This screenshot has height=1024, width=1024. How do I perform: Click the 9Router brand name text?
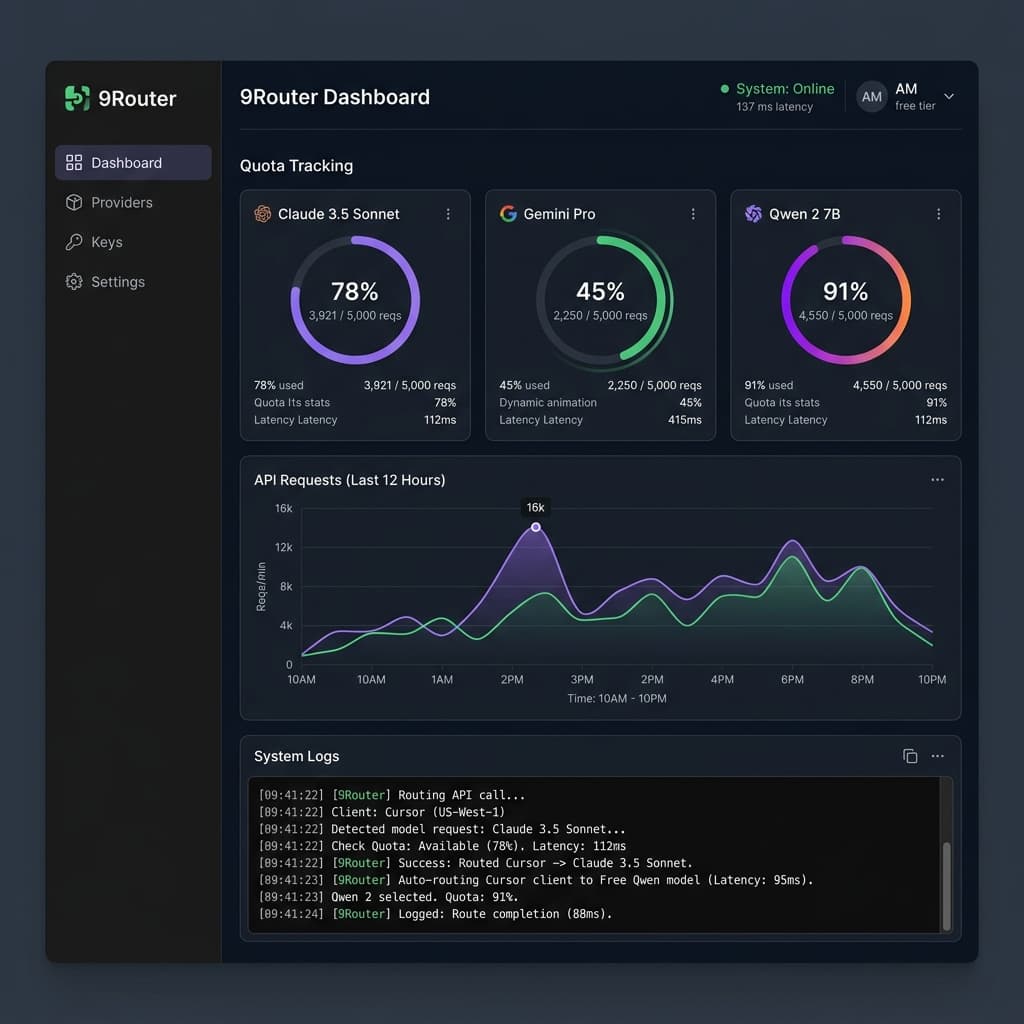pyautogui.click(x=137, y=99)
